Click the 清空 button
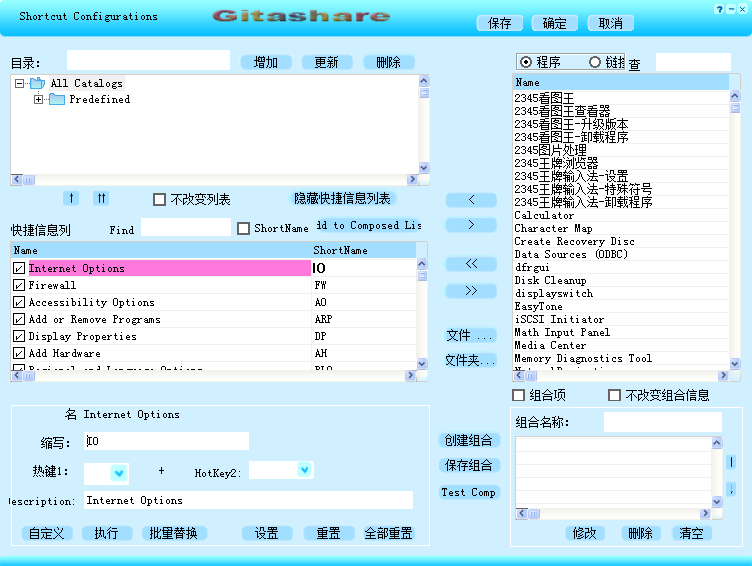 coord(691,533)
